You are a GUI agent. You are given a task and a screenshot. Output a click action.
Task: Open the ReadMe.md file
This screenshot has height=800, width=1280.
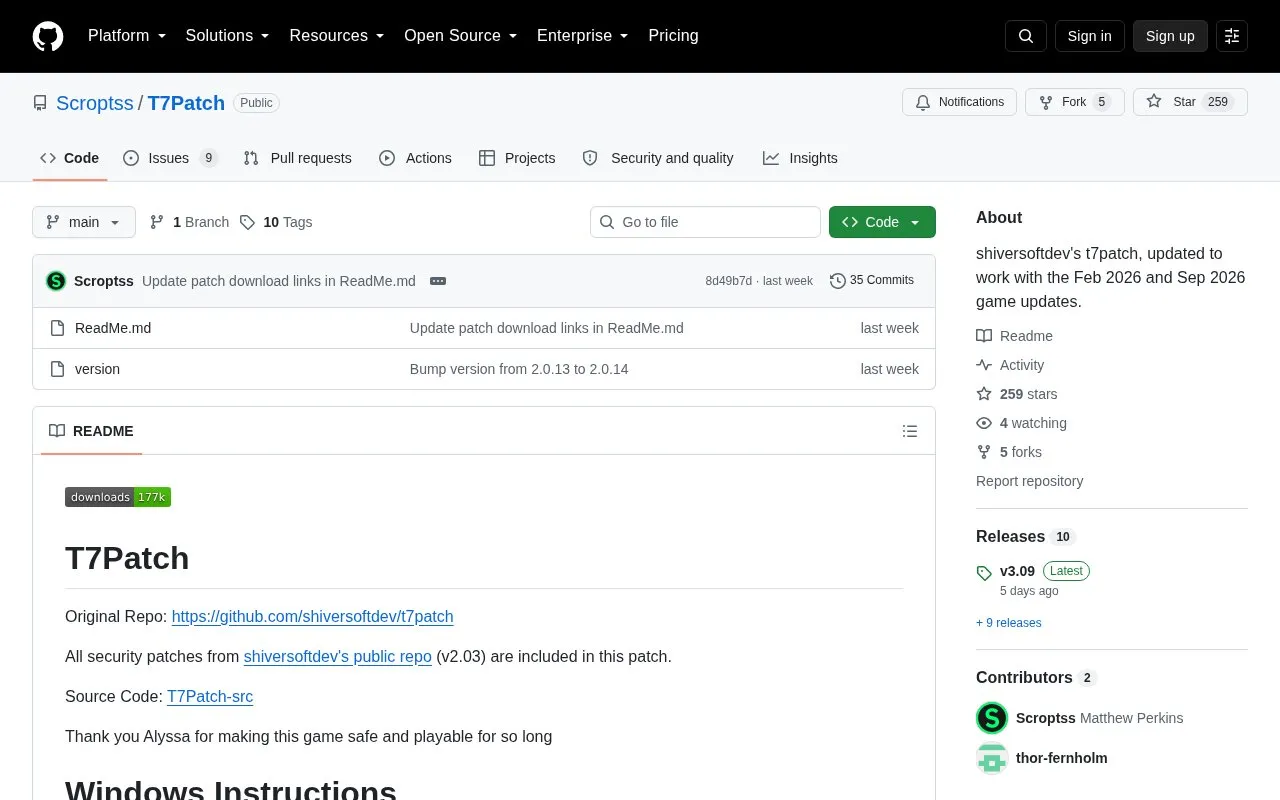point(113,328)
